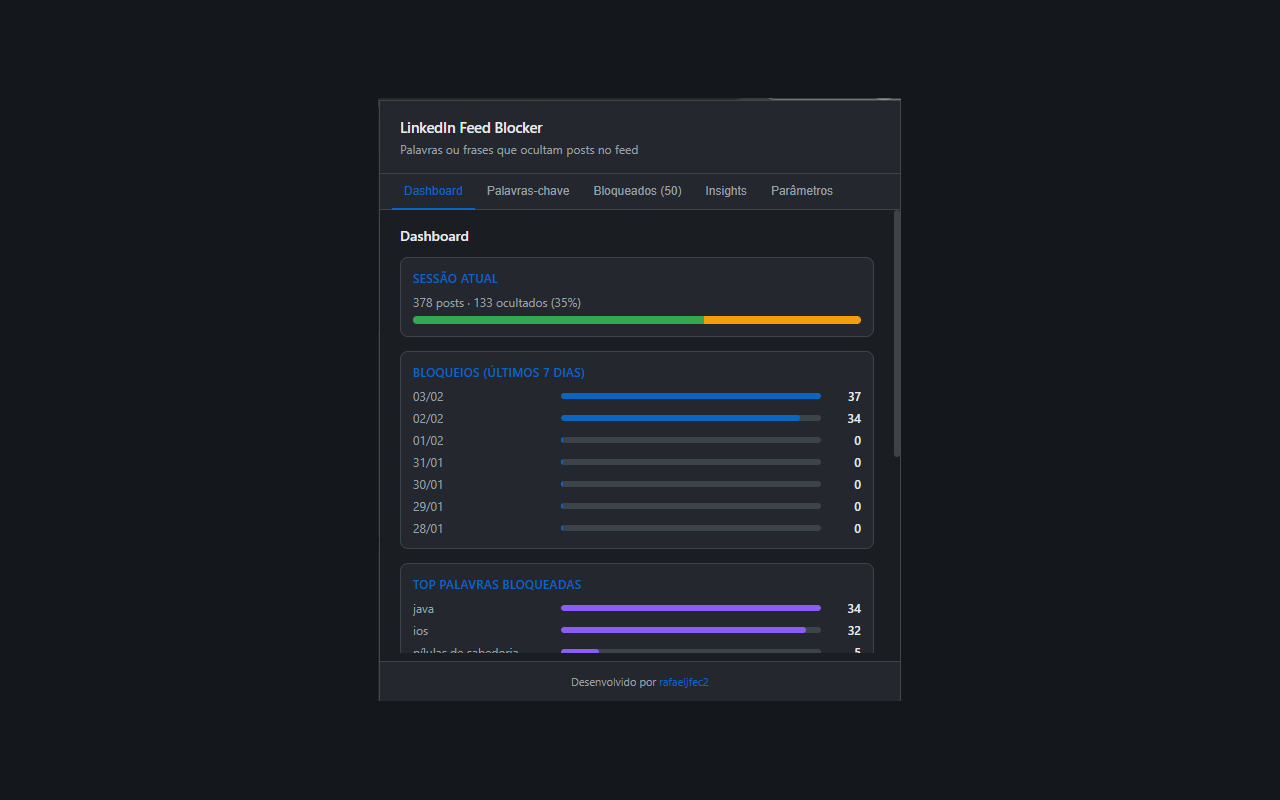
Task: Select the TOP PALAVRAS BLOQUEADAS heading
Action: [x=497, y=585]
